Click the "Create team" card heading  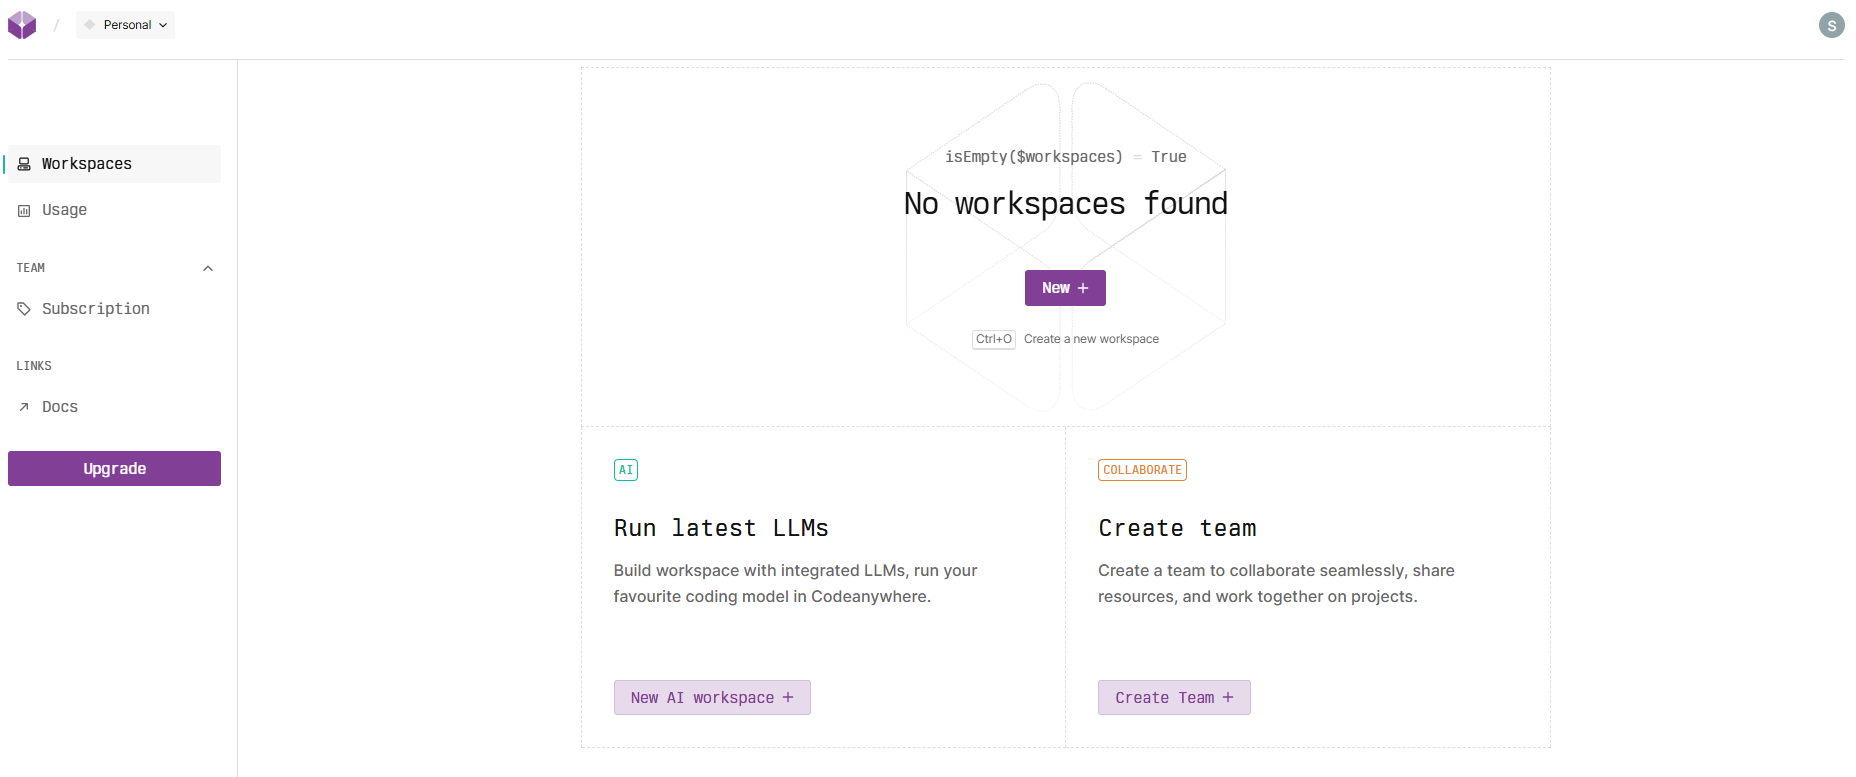pyautogui.click(x=1177, y=528)
